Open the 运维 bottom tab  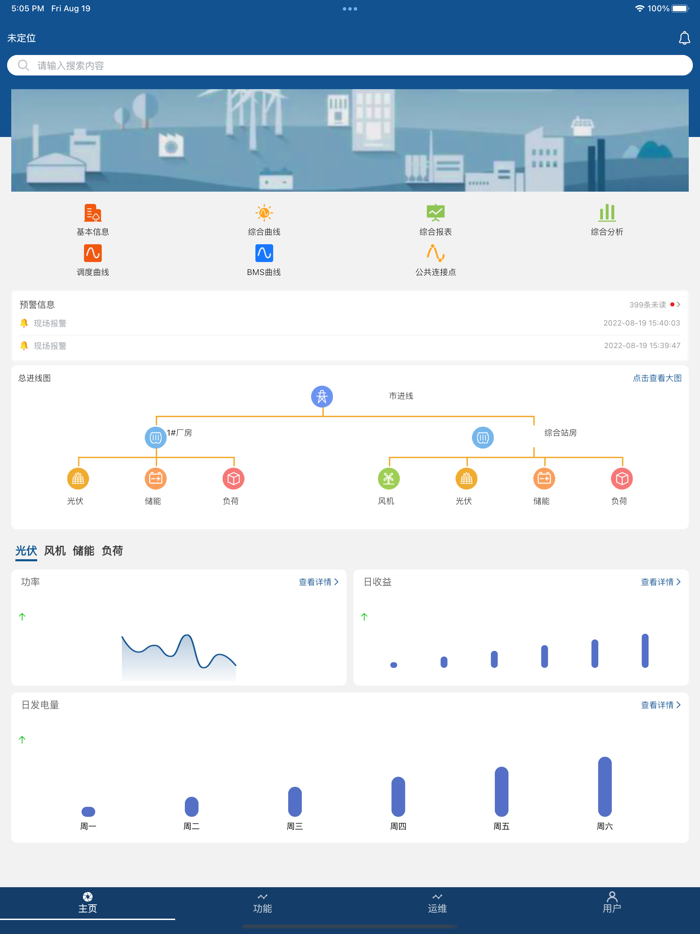[437, 903]
